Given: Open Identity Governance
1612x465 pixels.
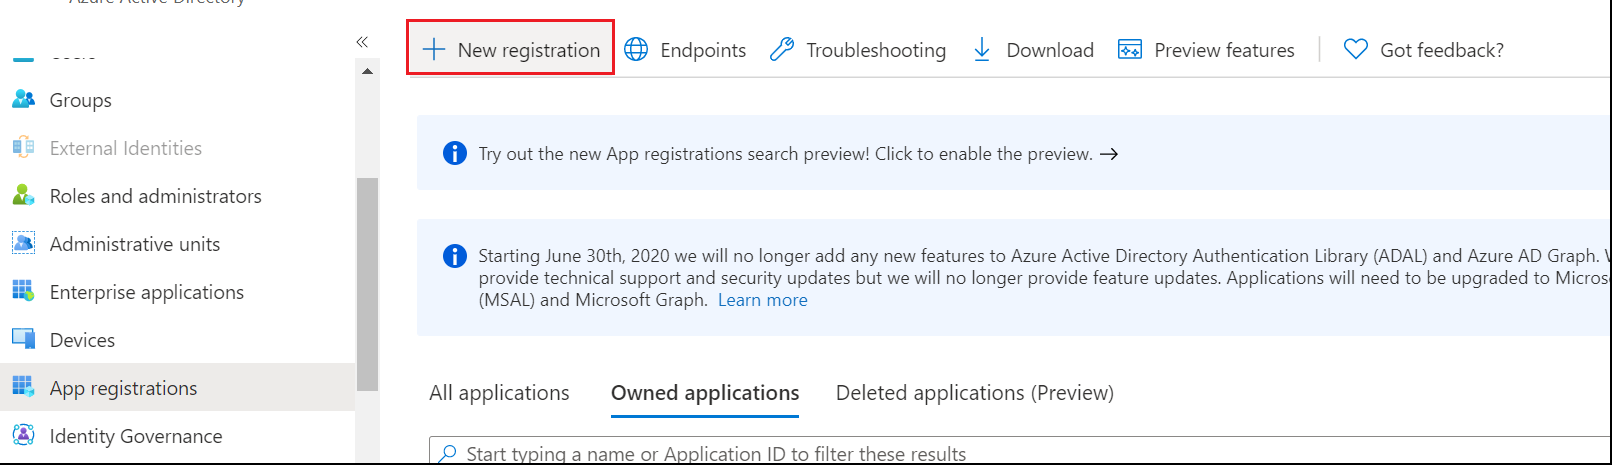Looking at the screenshot, I should click(x=135, y=436).
